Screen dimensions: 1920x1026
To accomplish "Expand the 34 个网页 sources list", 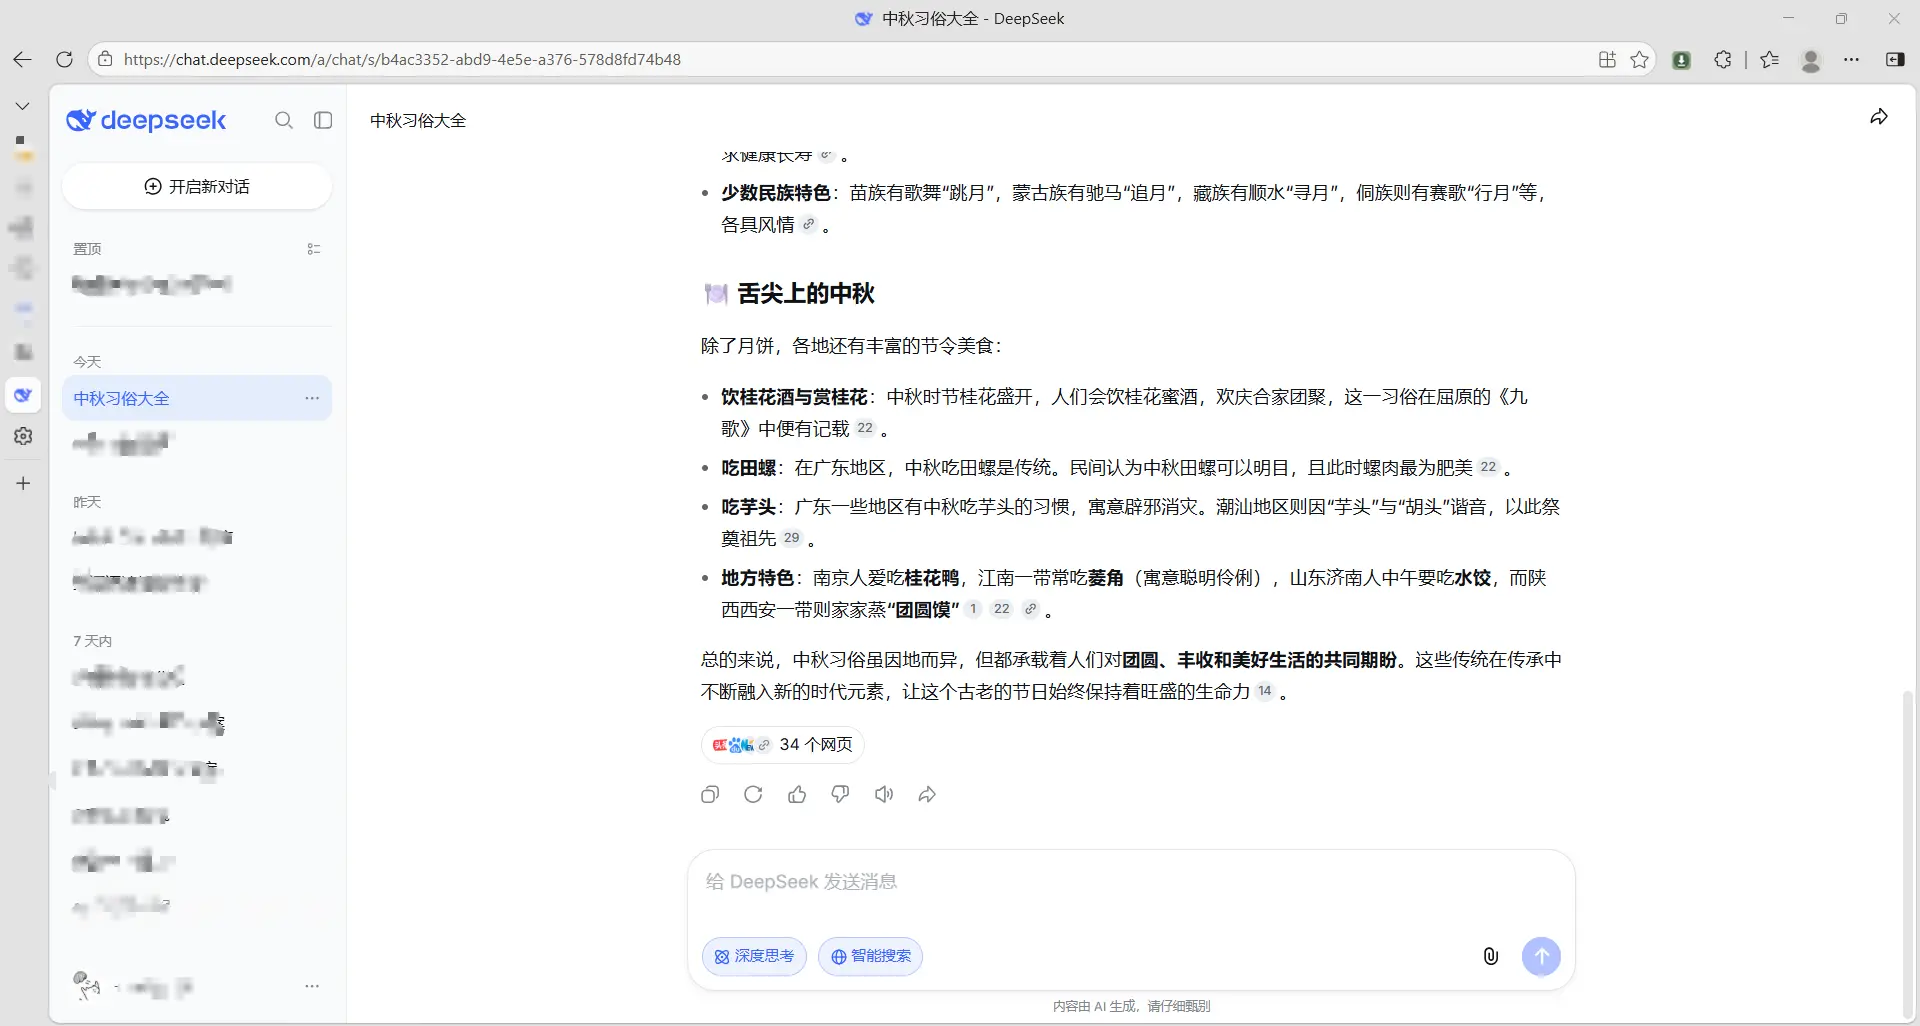I will coord(782,744).
